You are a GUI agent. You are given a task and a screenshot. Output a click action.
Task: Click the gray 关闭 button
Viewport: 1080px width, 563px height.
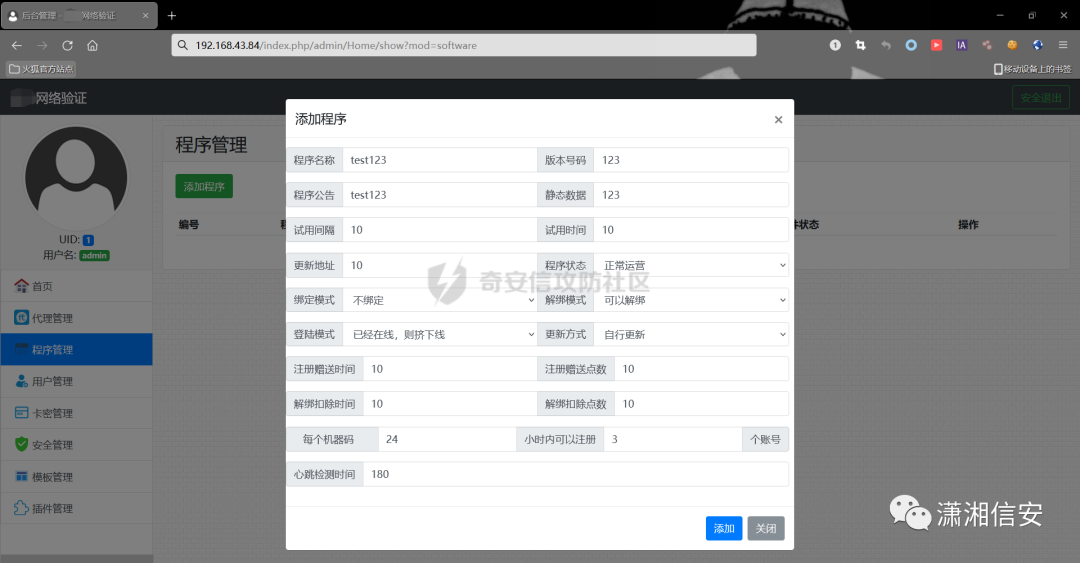pyautogui.click(x=766, y=529)
